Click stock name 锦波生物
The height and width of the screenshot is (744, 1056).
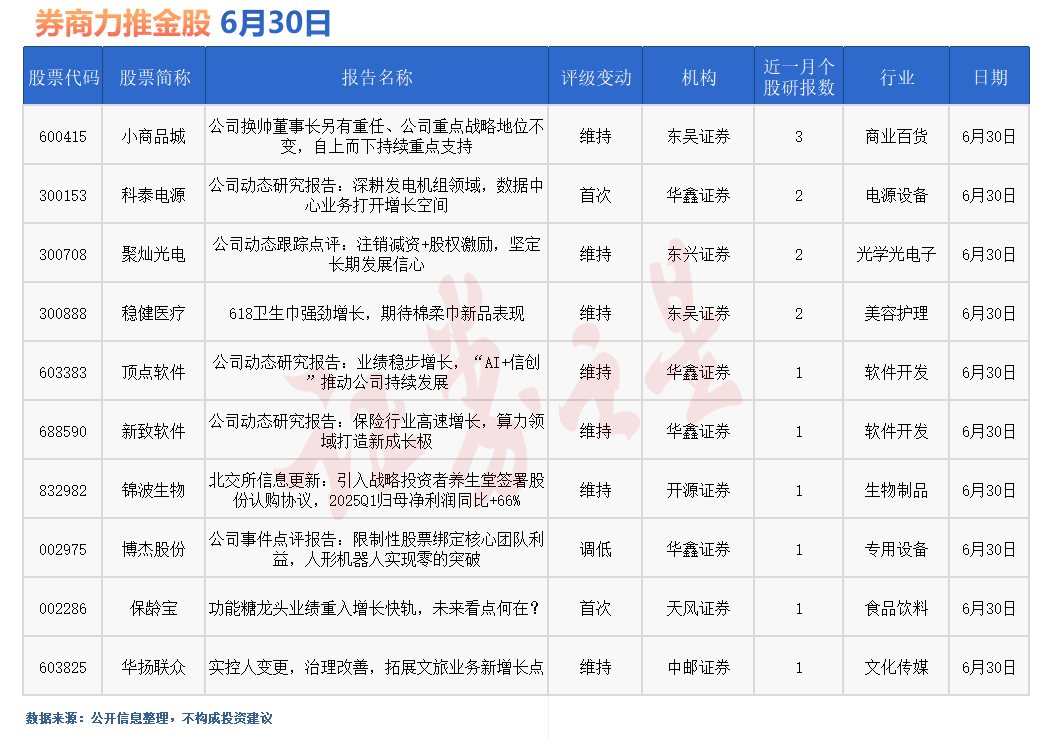154,491
